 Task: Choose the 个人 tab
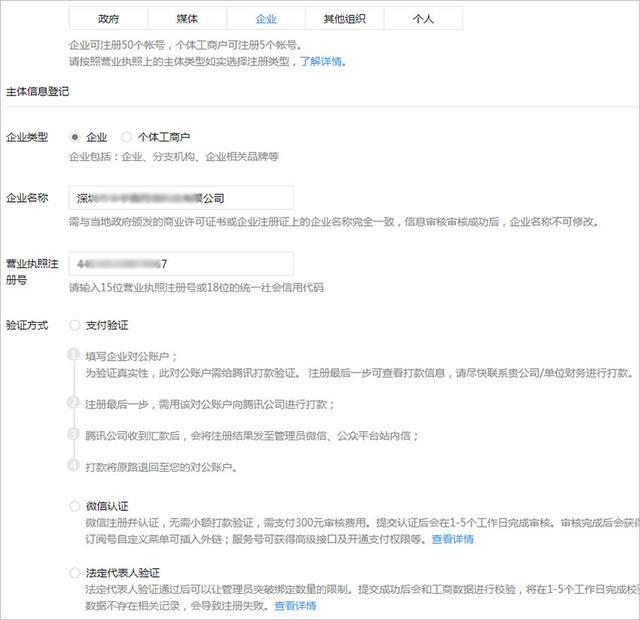point(423,19)
